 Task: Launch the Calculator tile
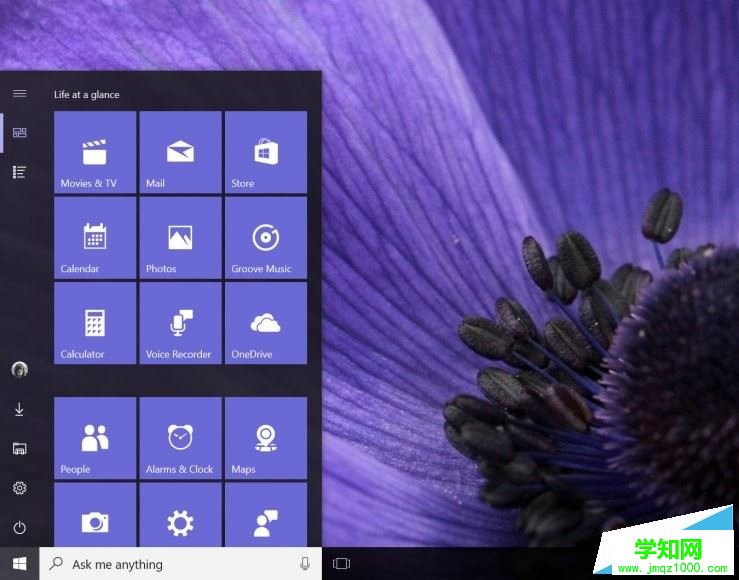click(x=95, y=323)
